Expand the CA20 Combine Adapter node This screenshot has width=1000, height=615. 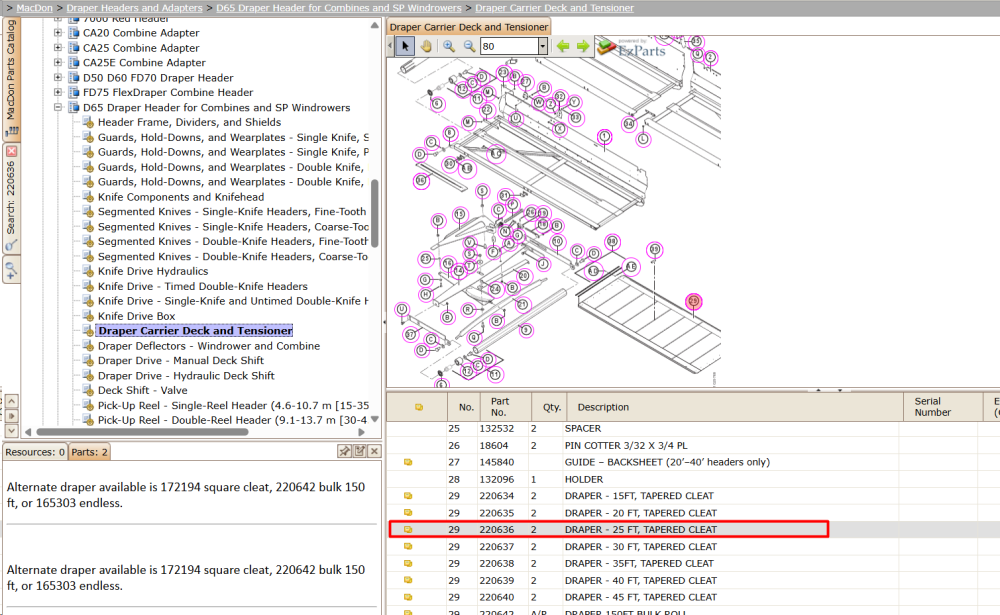click(58, 33)
